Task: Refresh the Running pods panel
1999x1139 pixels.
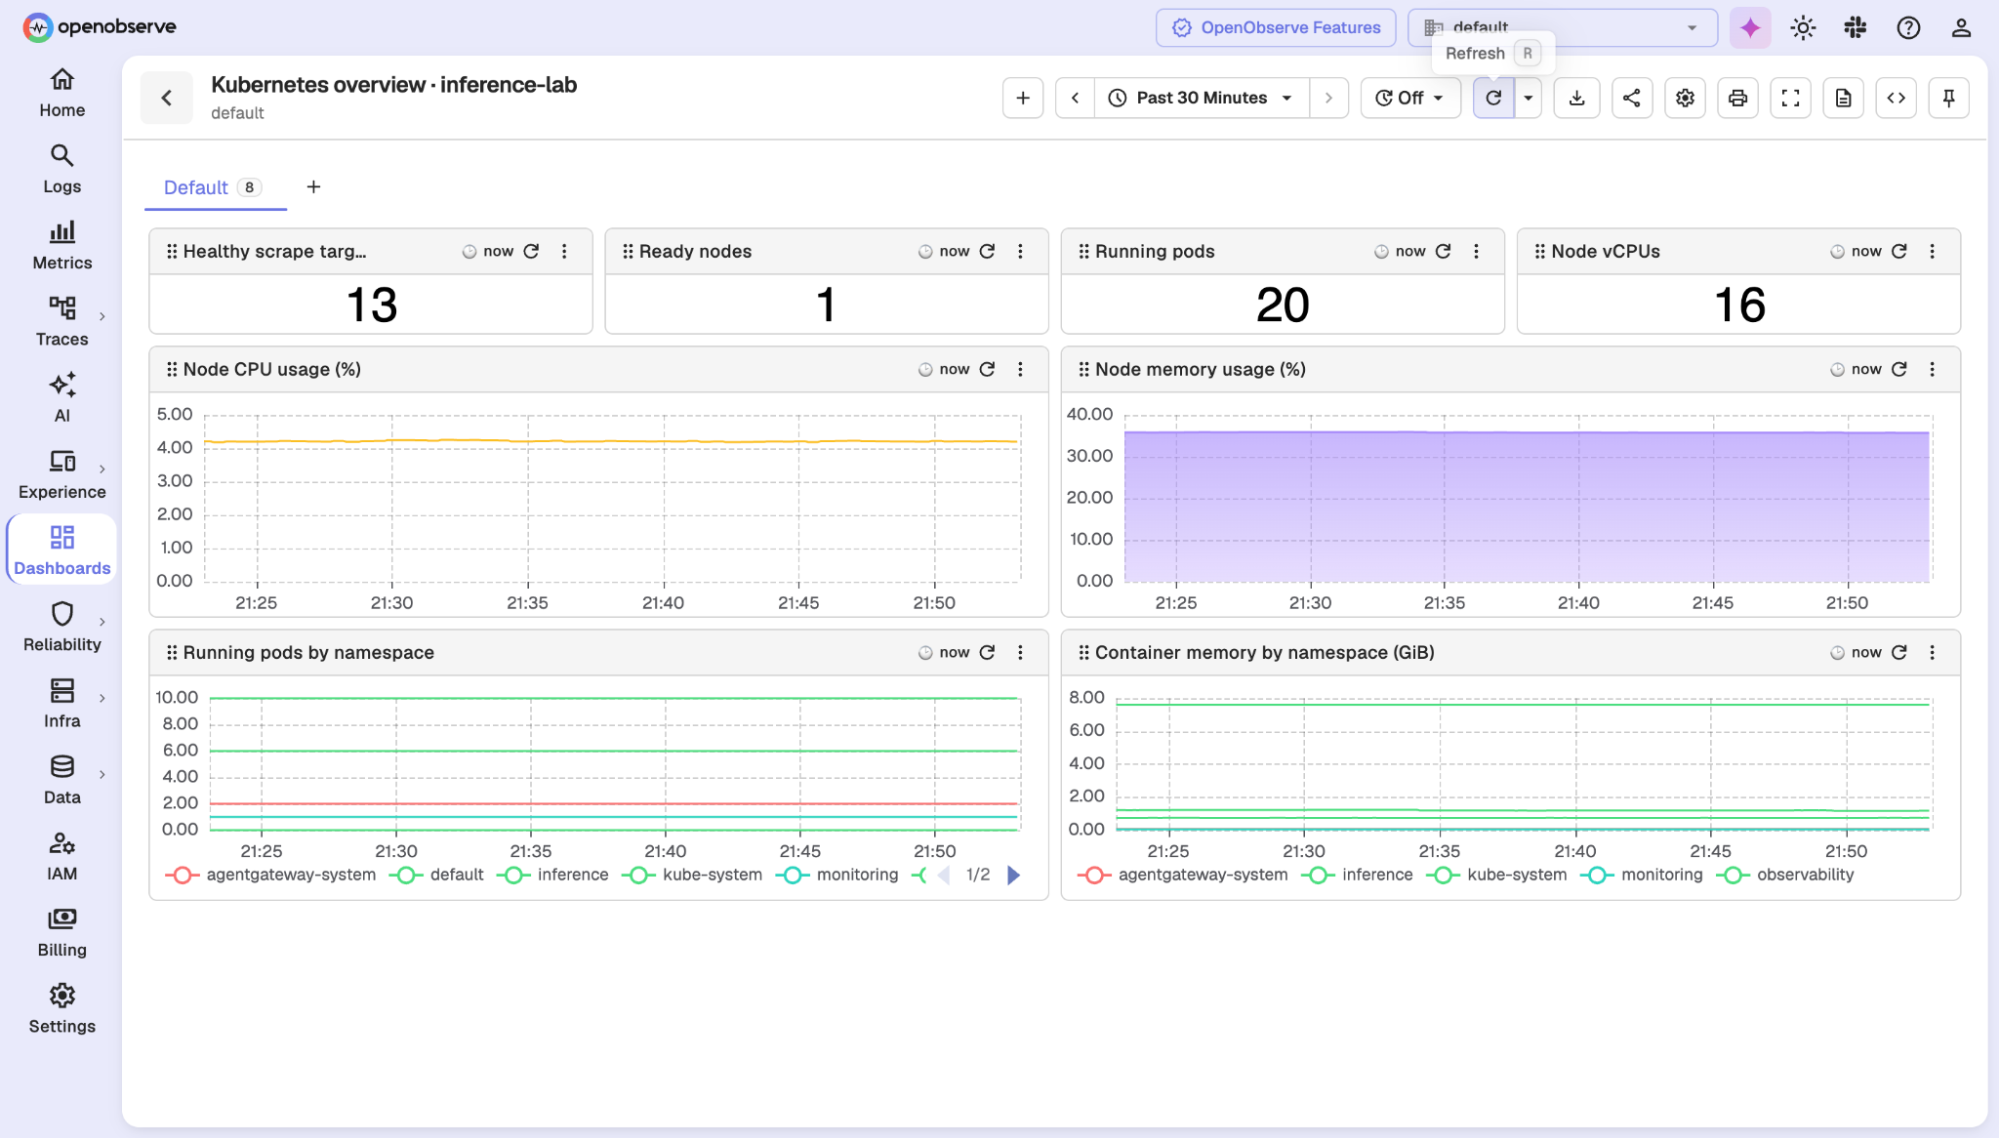Action: [x=1443, y=251]
